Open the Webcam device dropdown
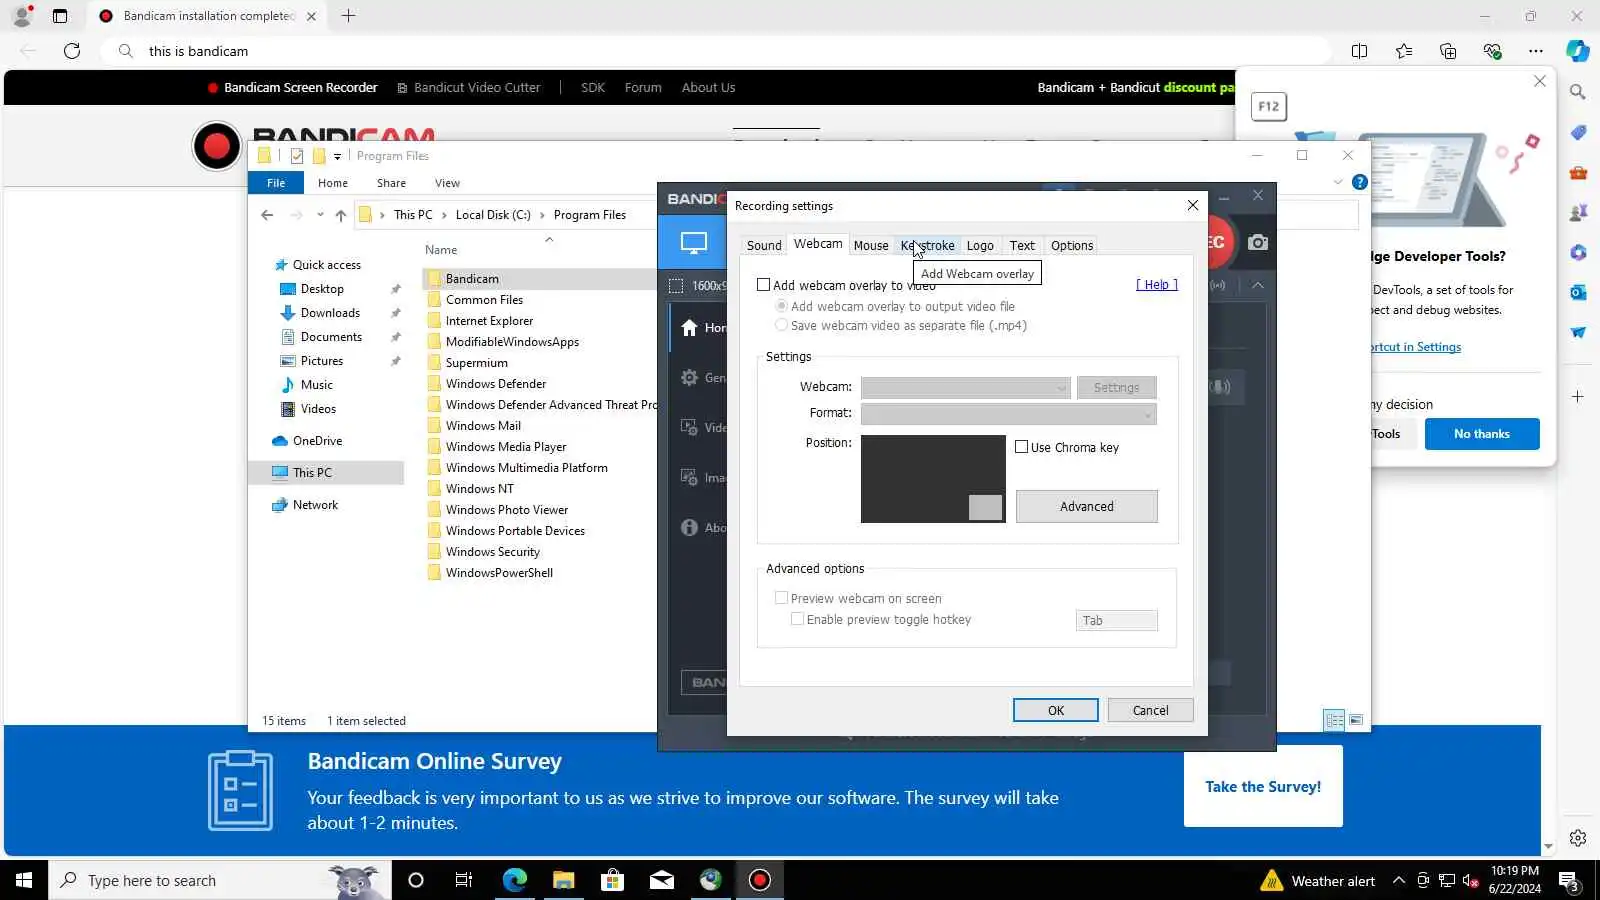 (x=966, y=387)
